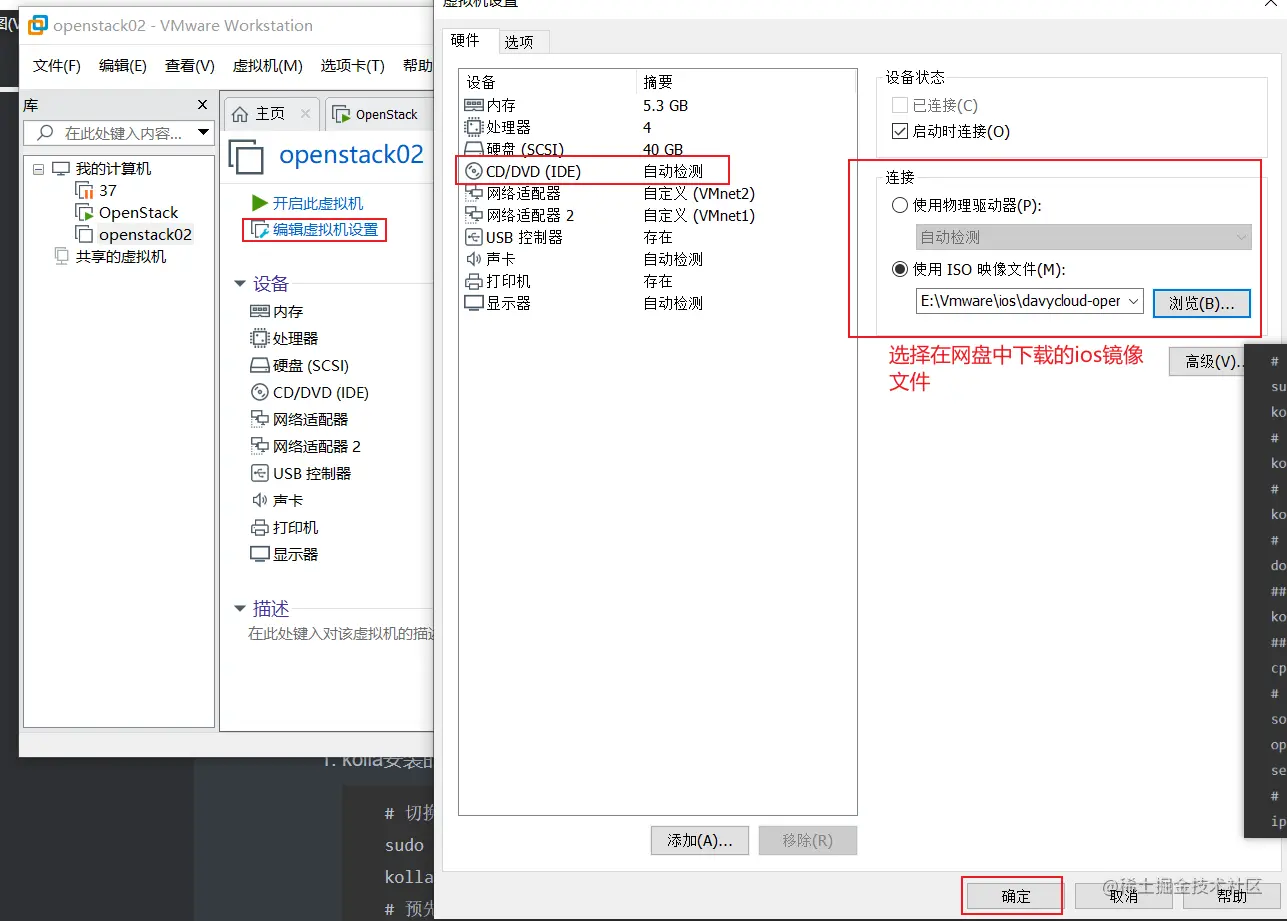Select the 37 VM in library tree

tap(107, 190)
